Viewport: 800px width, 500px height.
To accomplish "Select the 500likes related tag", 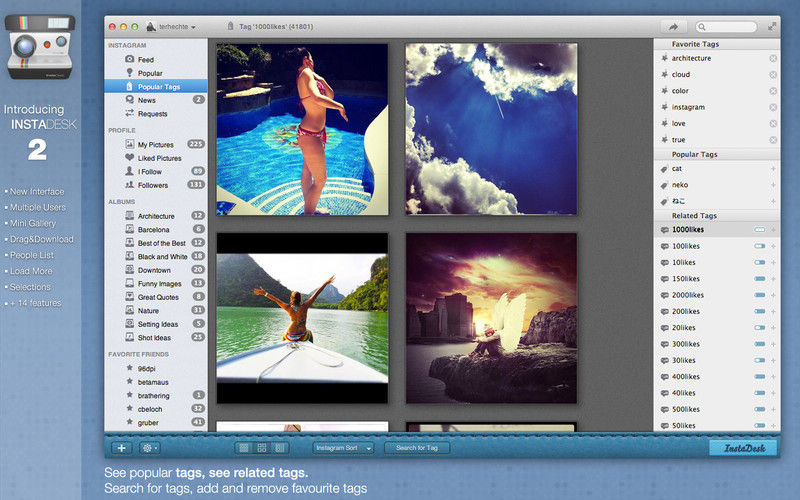I will coord(717,409).
